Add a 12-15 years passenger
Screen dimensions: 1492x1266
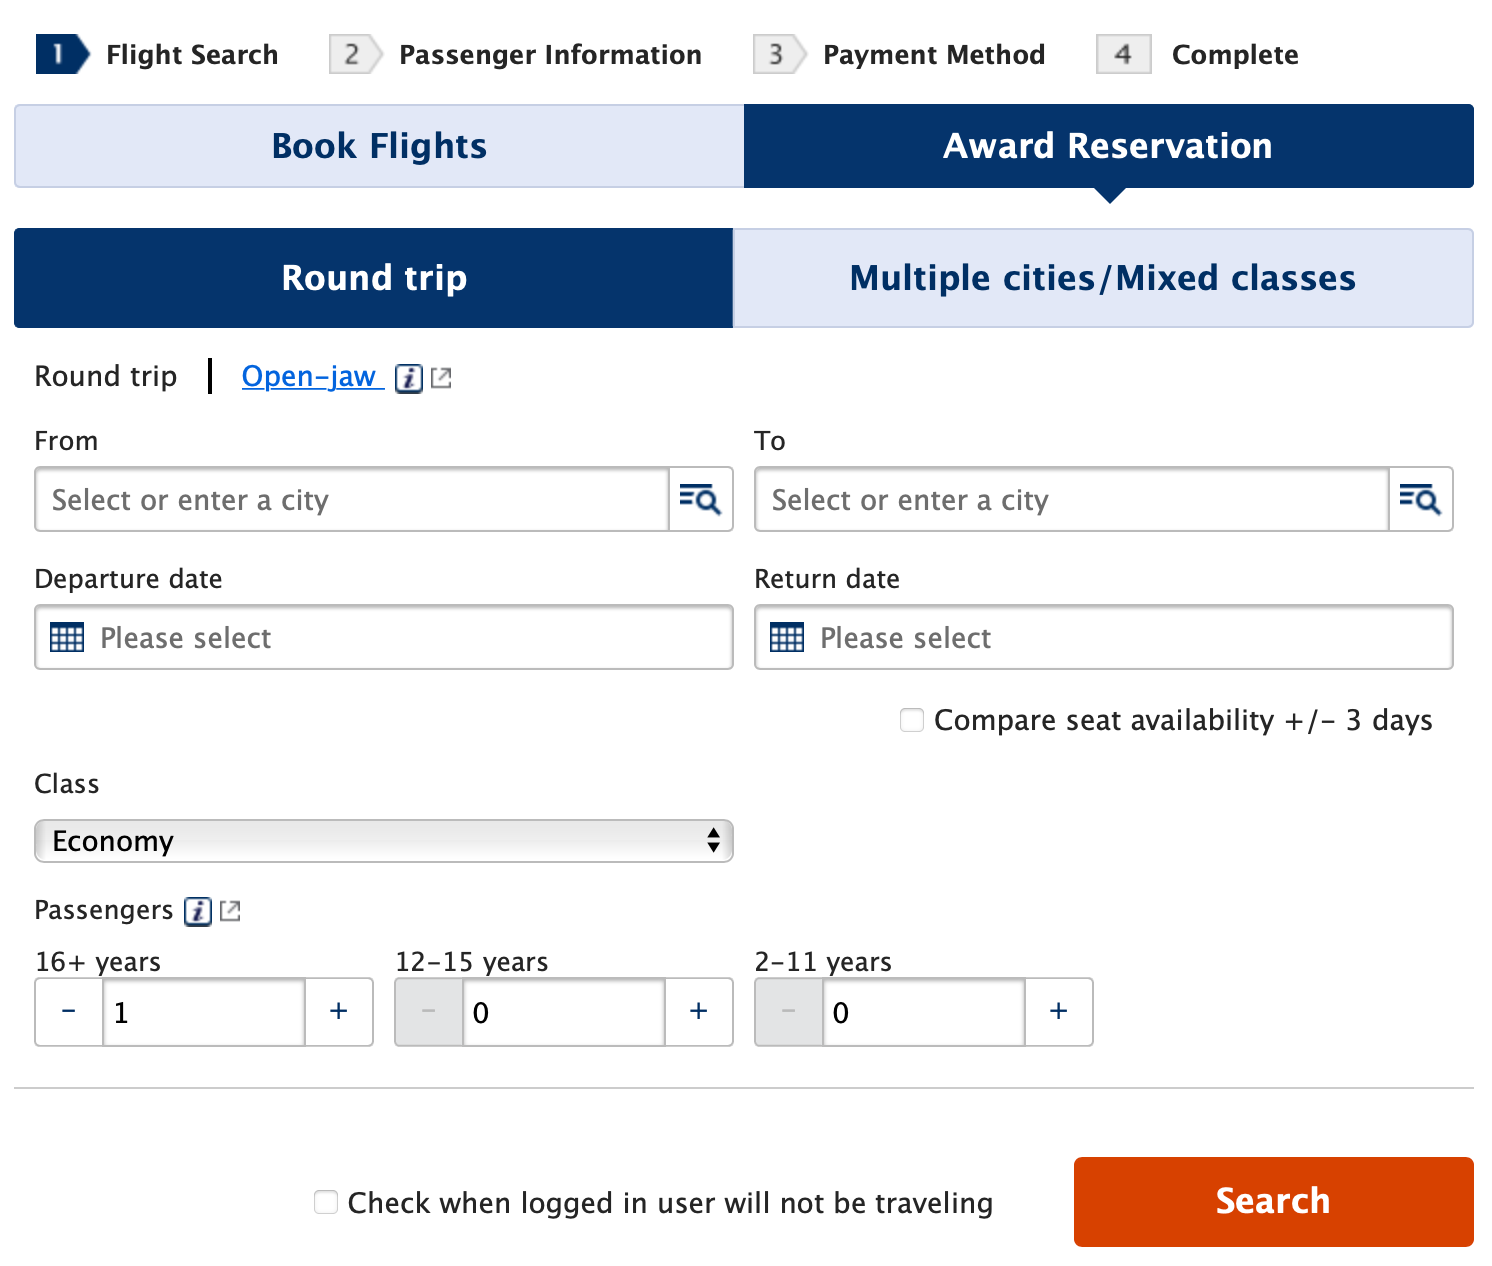(699, 1012)
